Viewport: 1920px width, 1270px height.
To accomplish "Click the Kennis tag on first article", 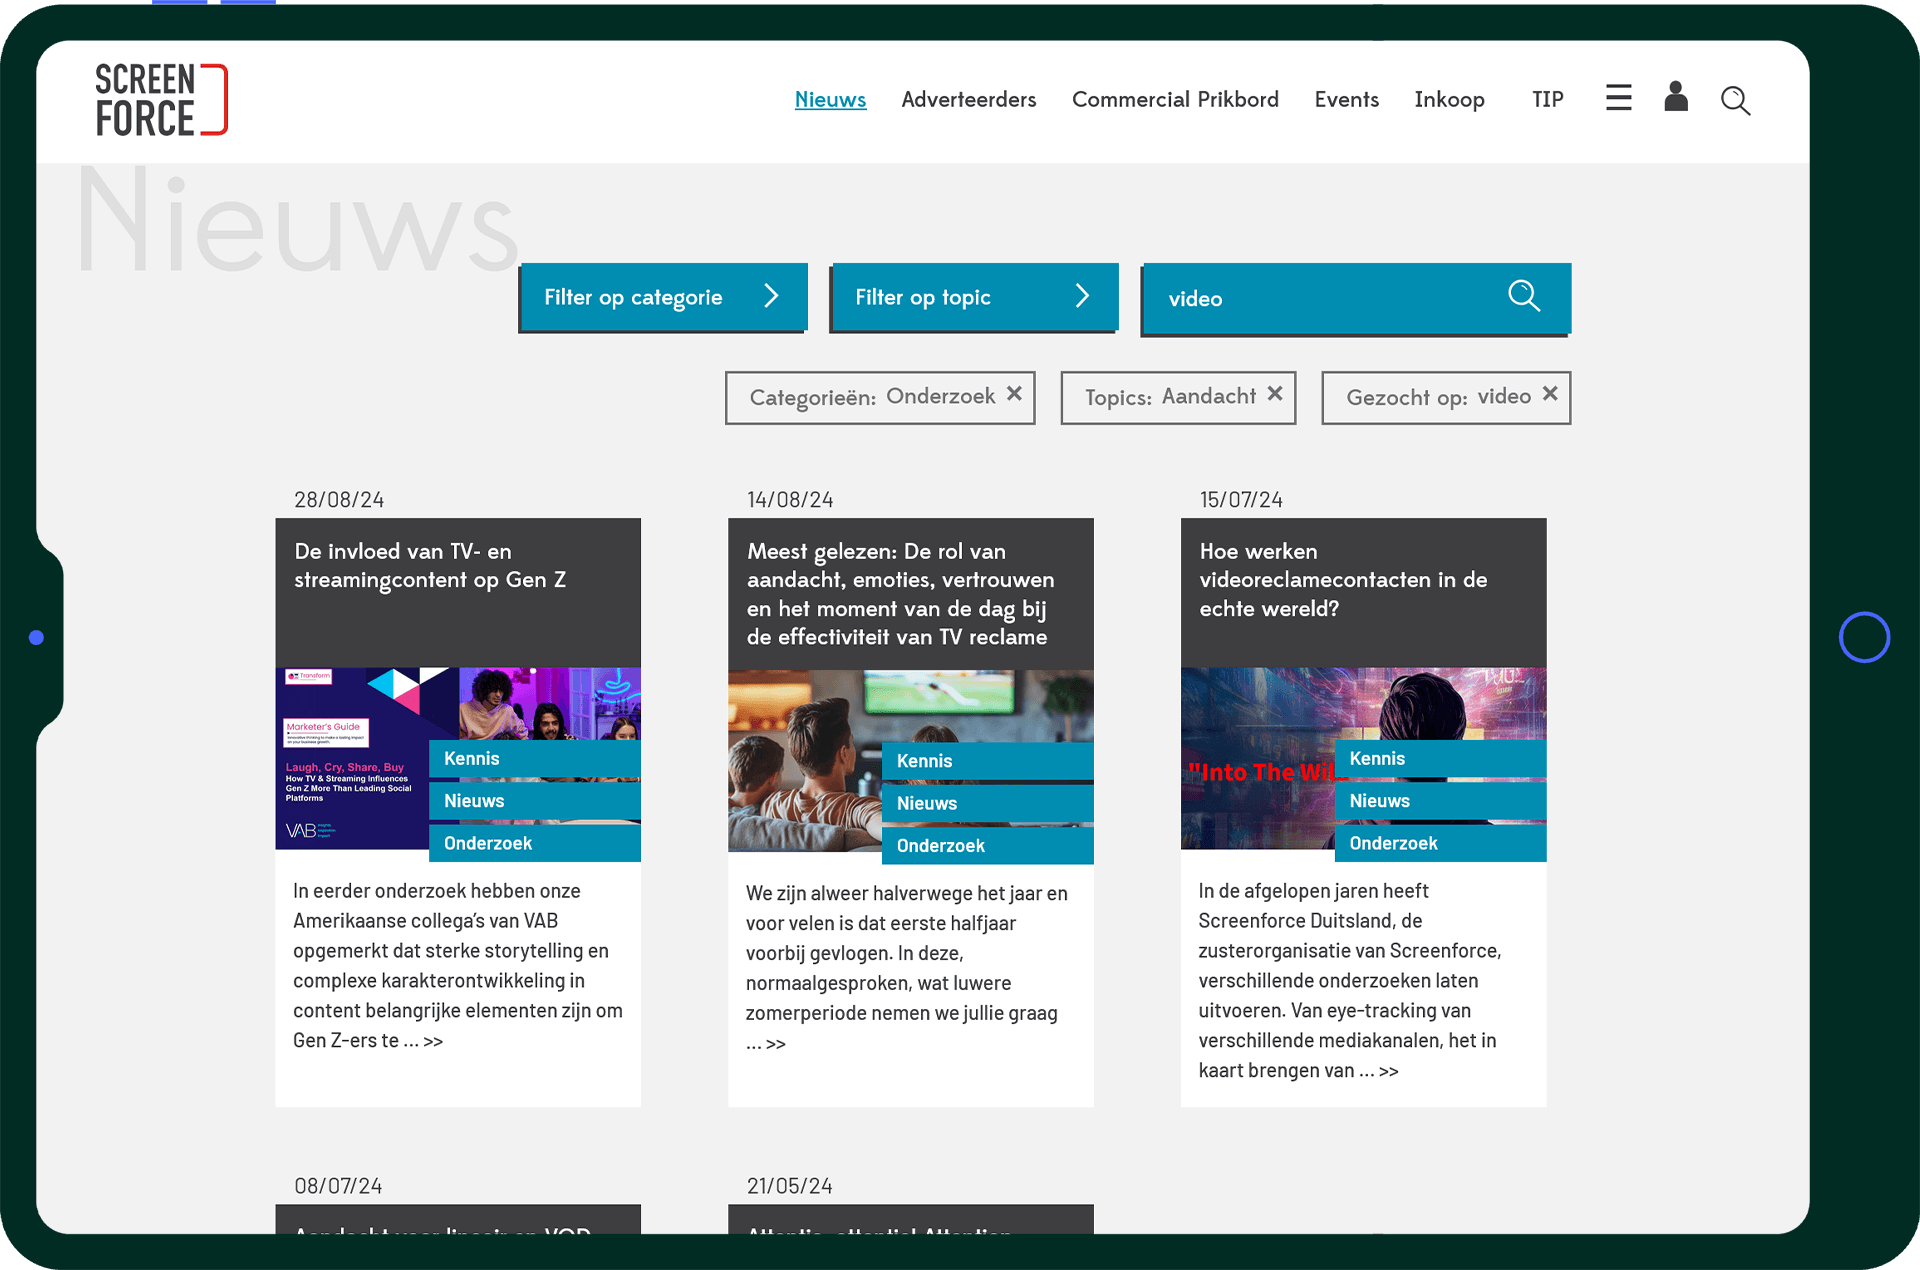I will pyautogui.click(x=472, y=758).
